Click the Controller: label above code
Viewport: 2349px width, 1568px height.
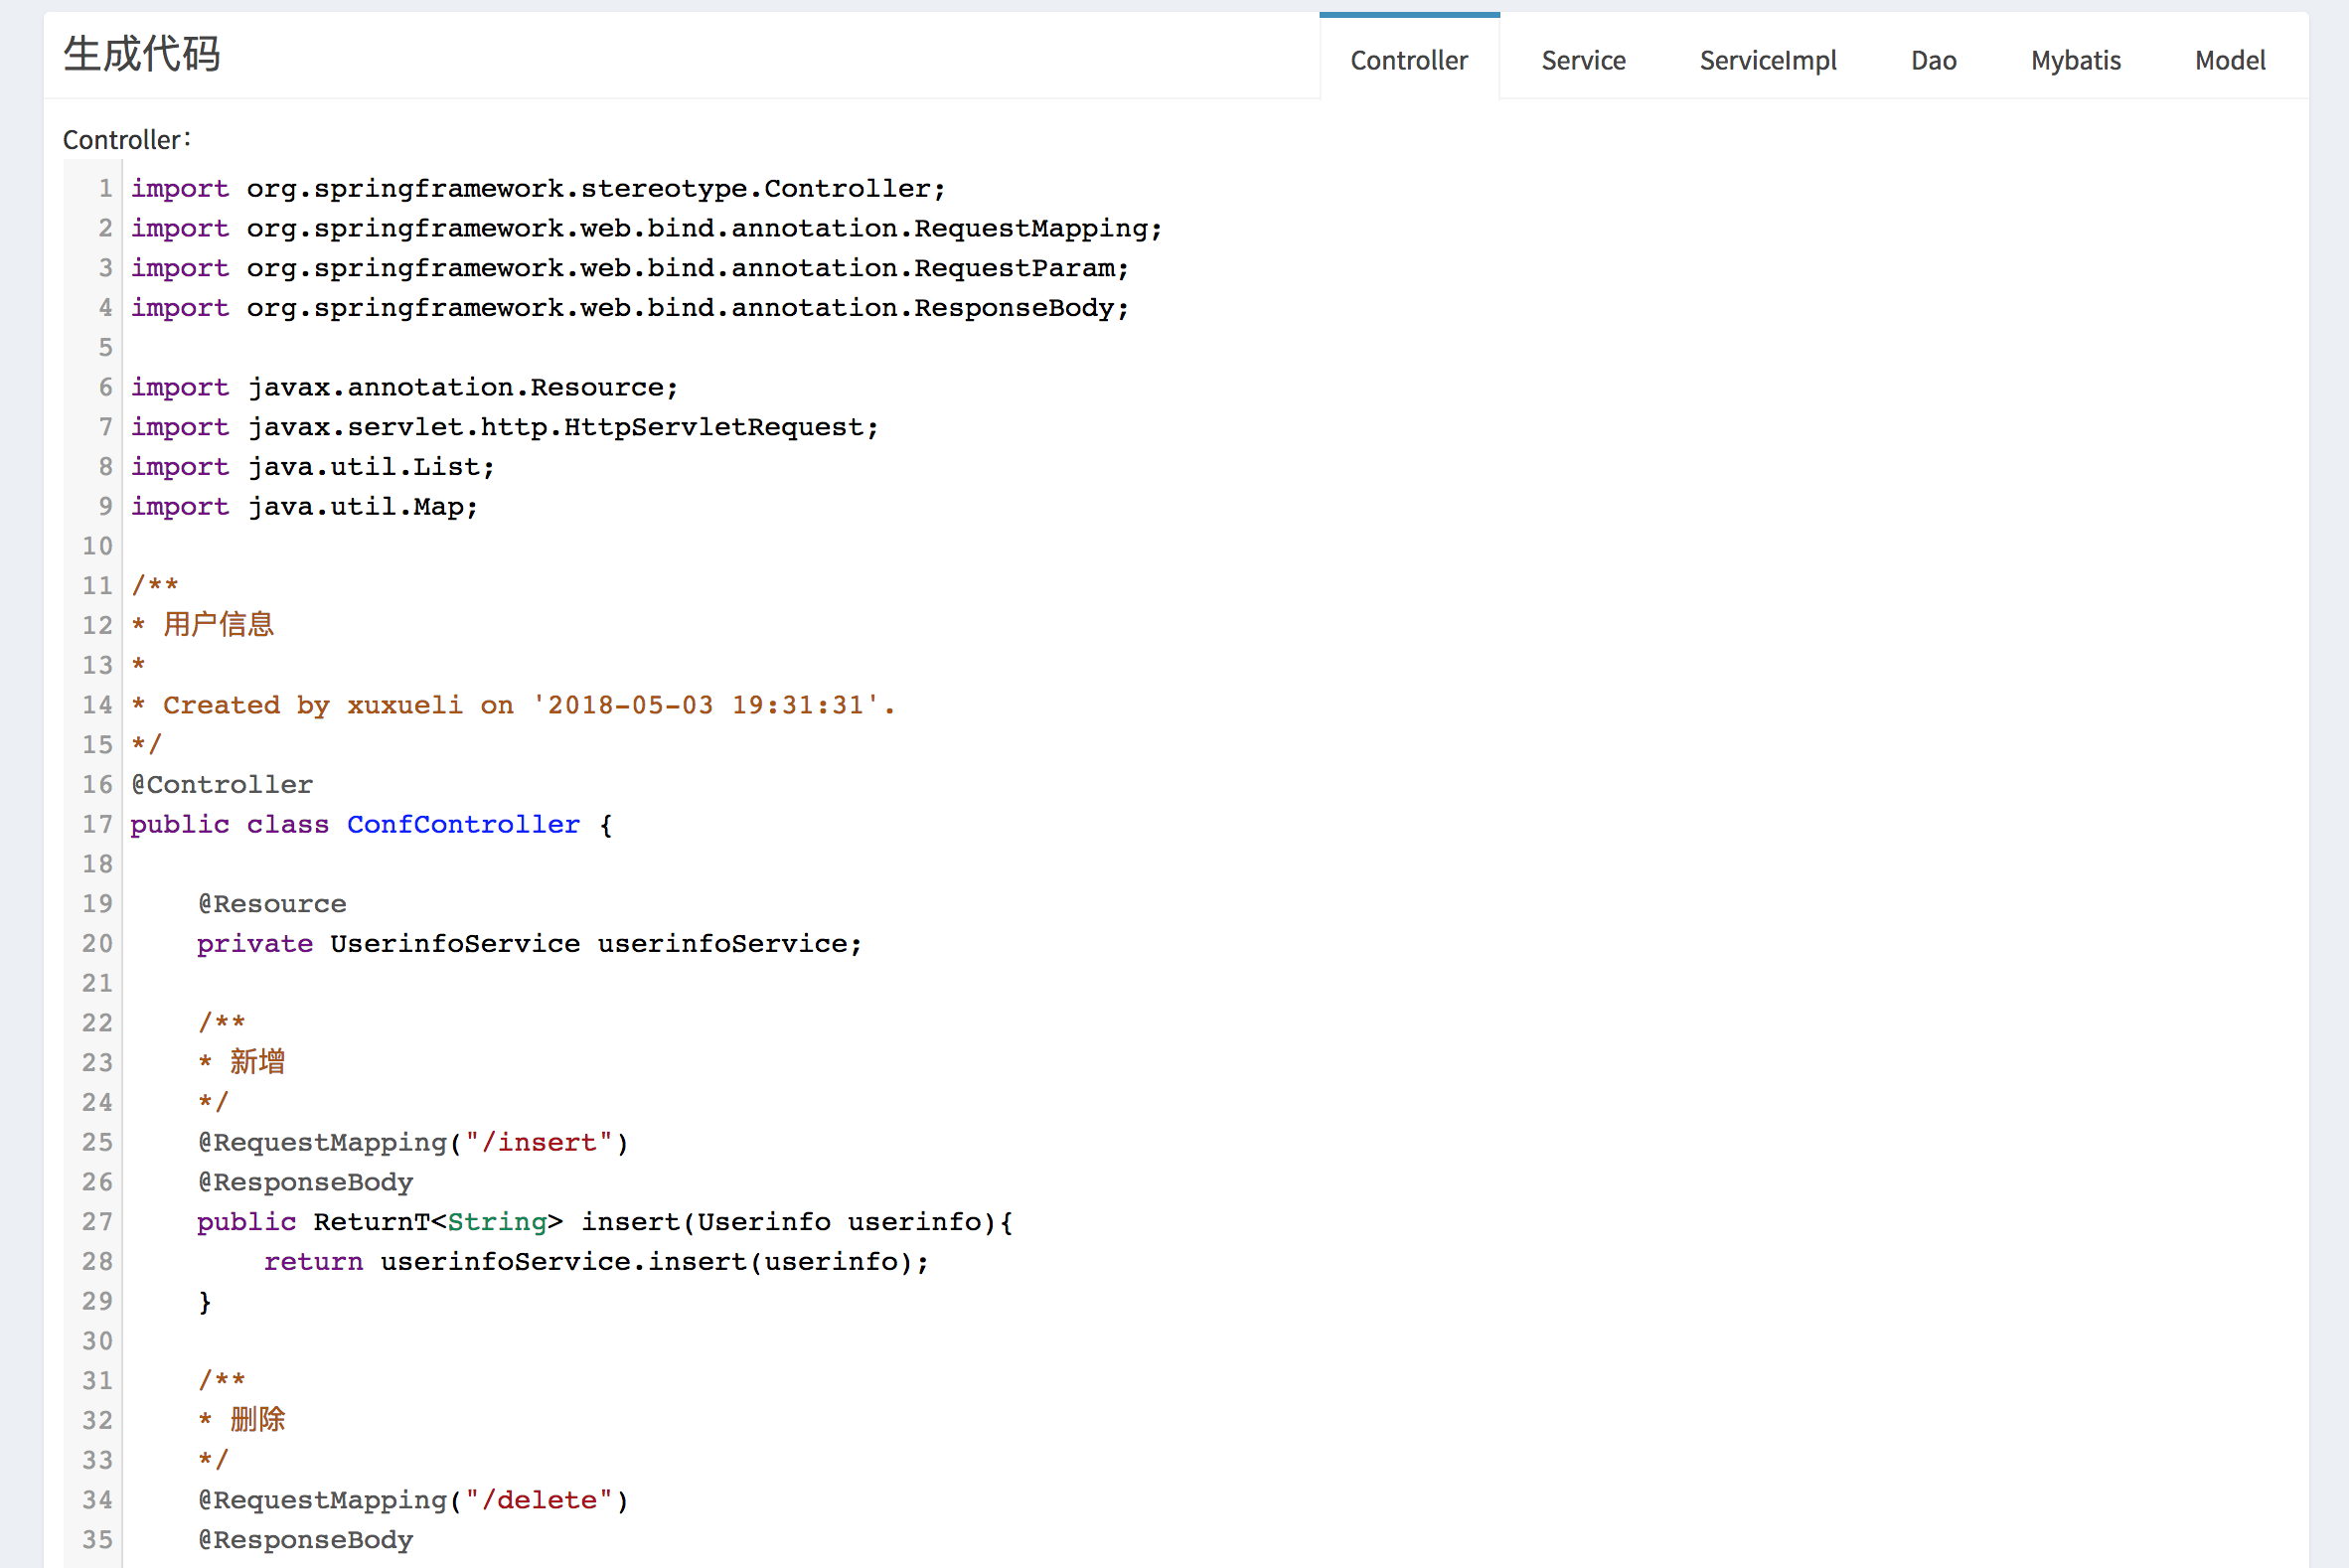tap(126, 139)
